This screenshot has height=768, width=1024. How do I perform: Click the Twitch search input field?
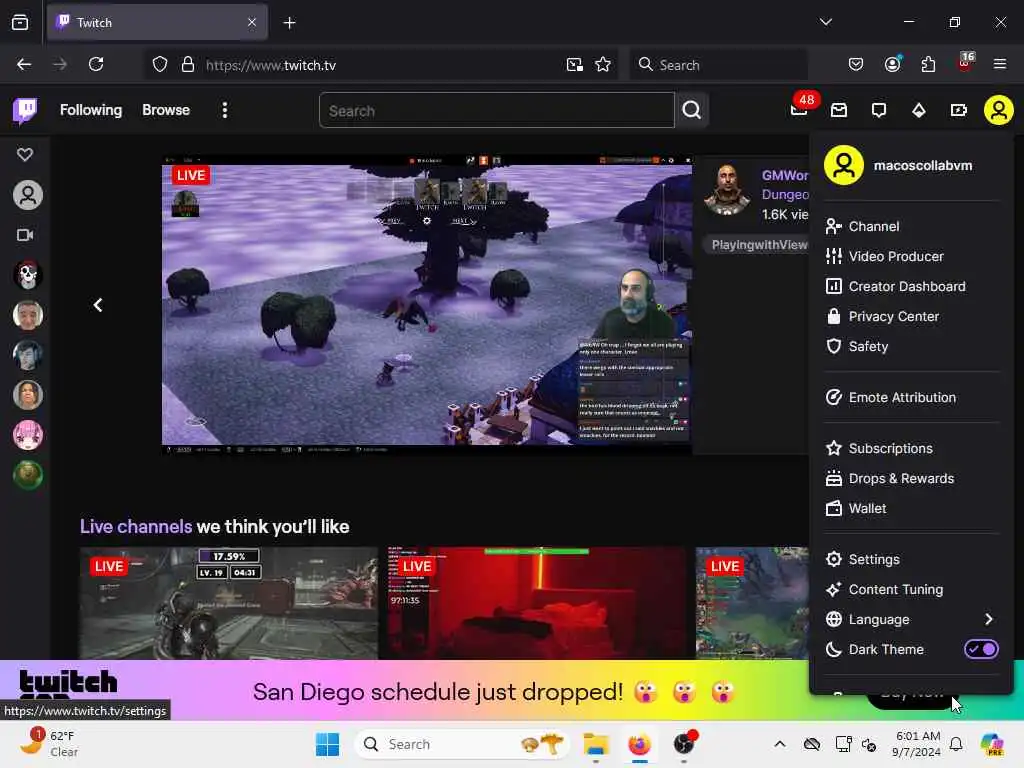click(x=496, y=110)
